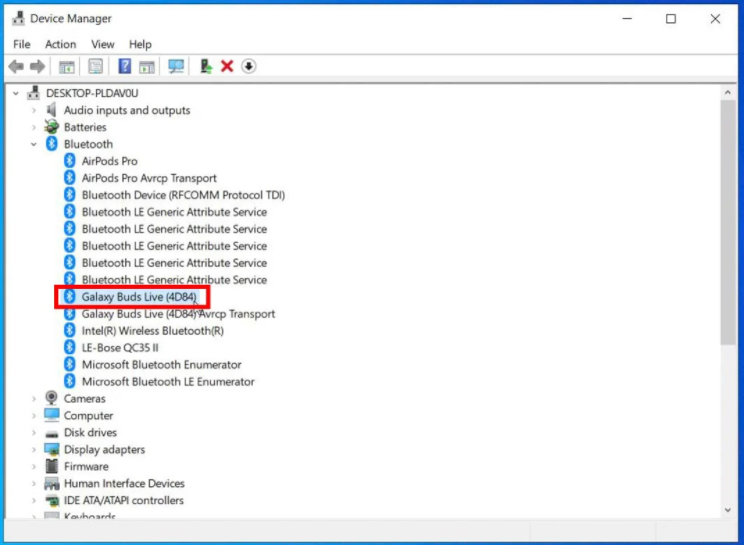Click the Properties toolbar icon

[x=96, y=66]
